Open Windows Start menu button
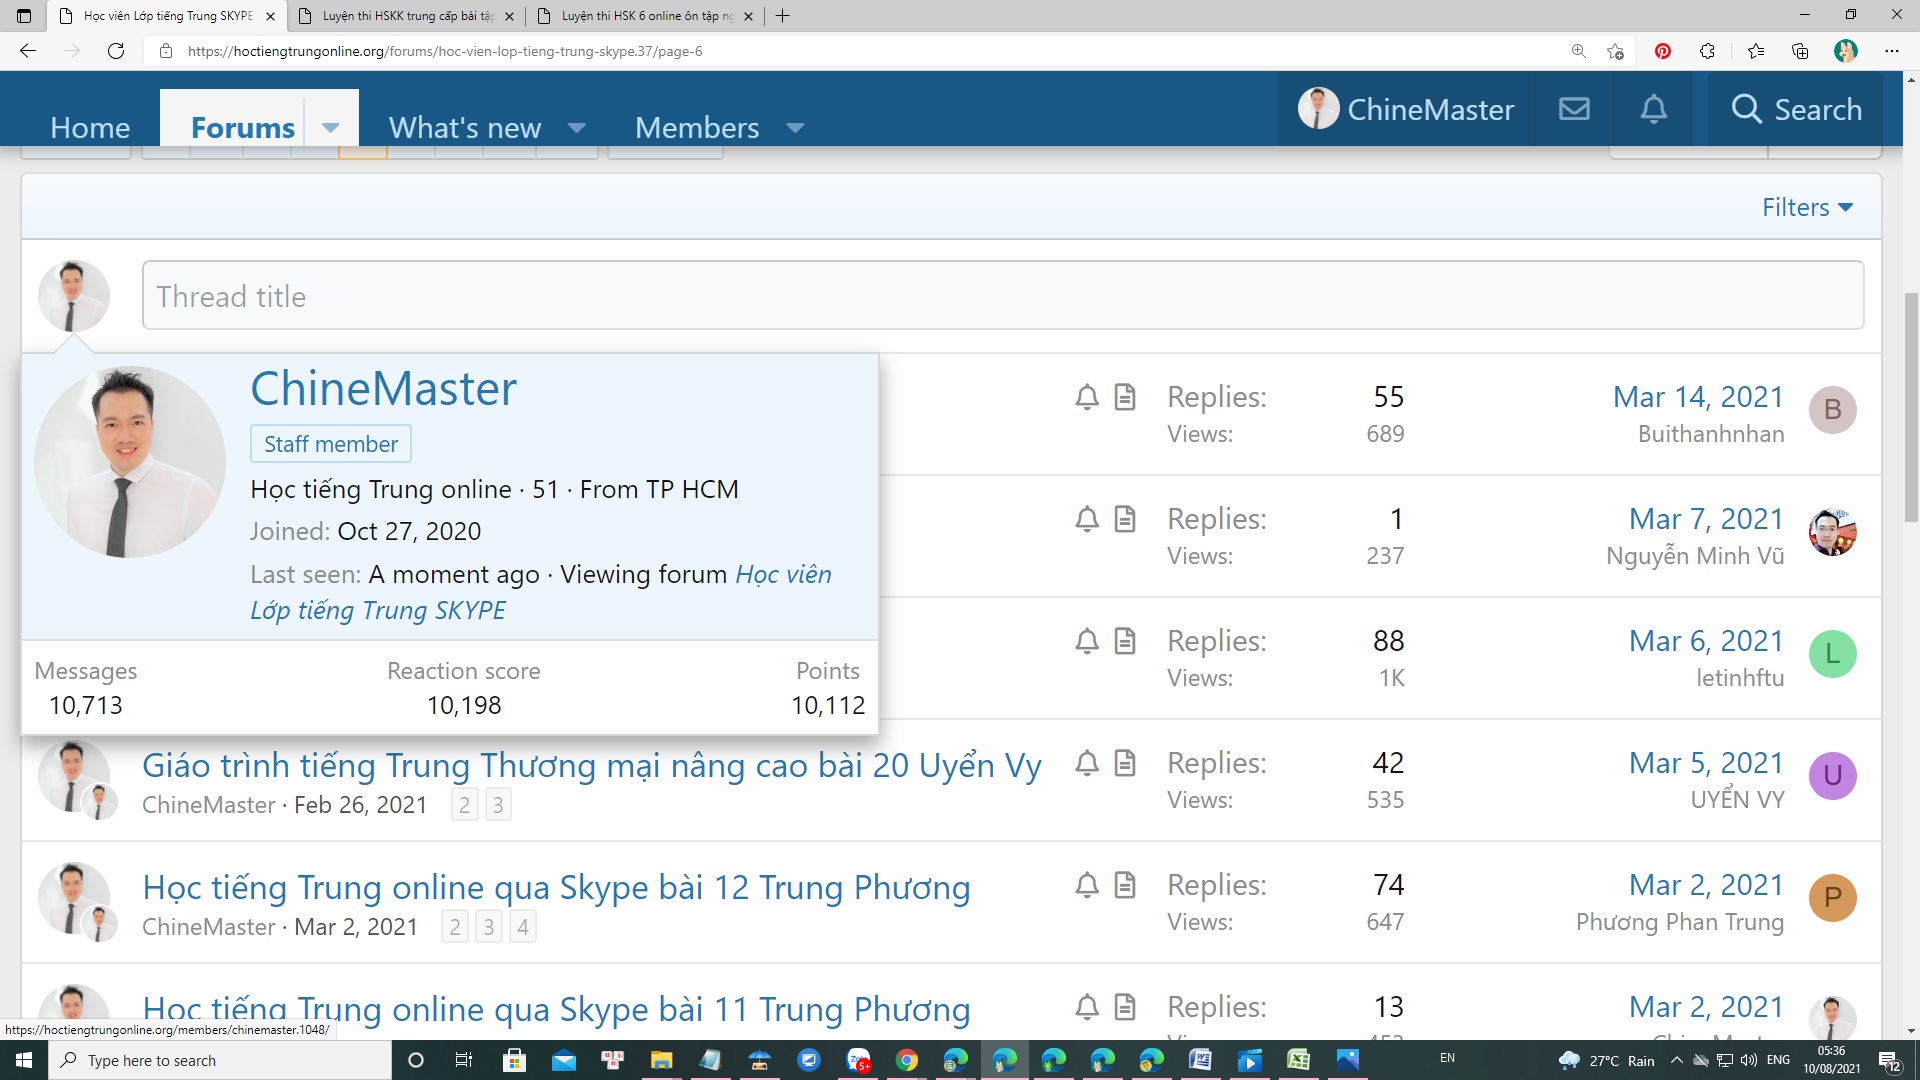The height and width of the screenshot is (1080, 1920). pyautogui.click(x=23, y=1060)
